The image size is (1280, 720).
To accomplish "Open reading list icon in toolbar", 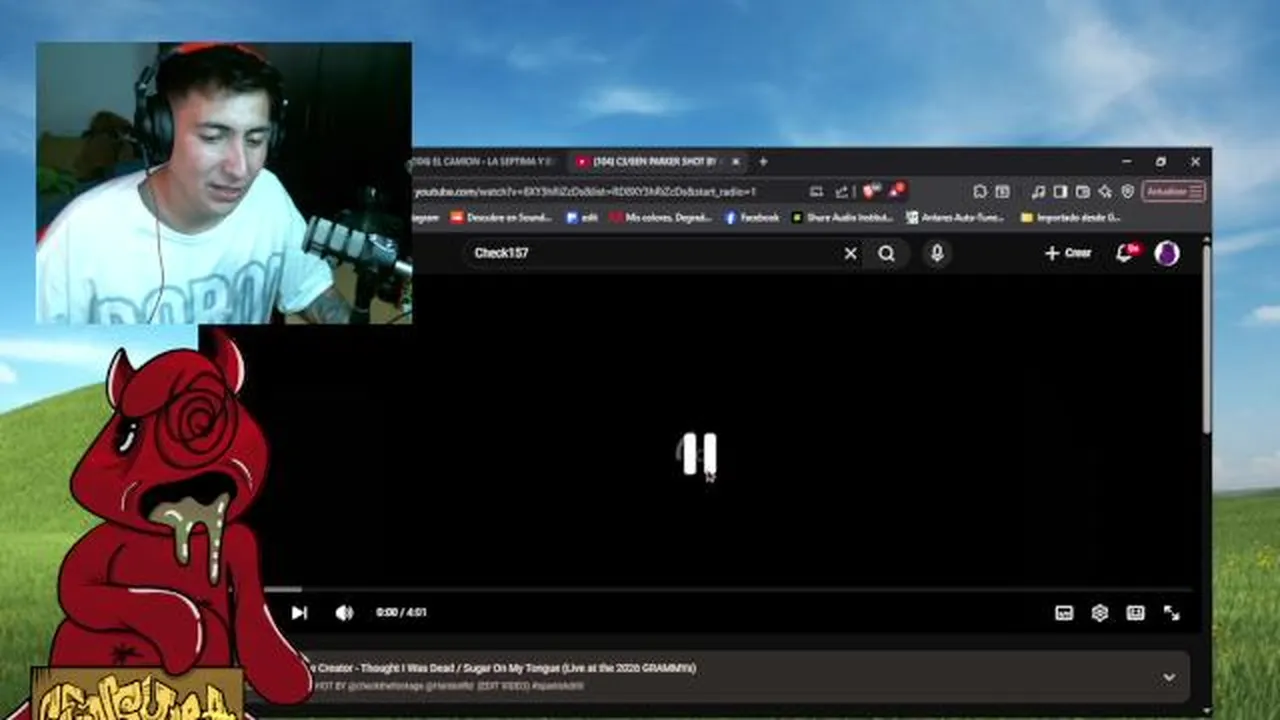I will click(1002, 191).
